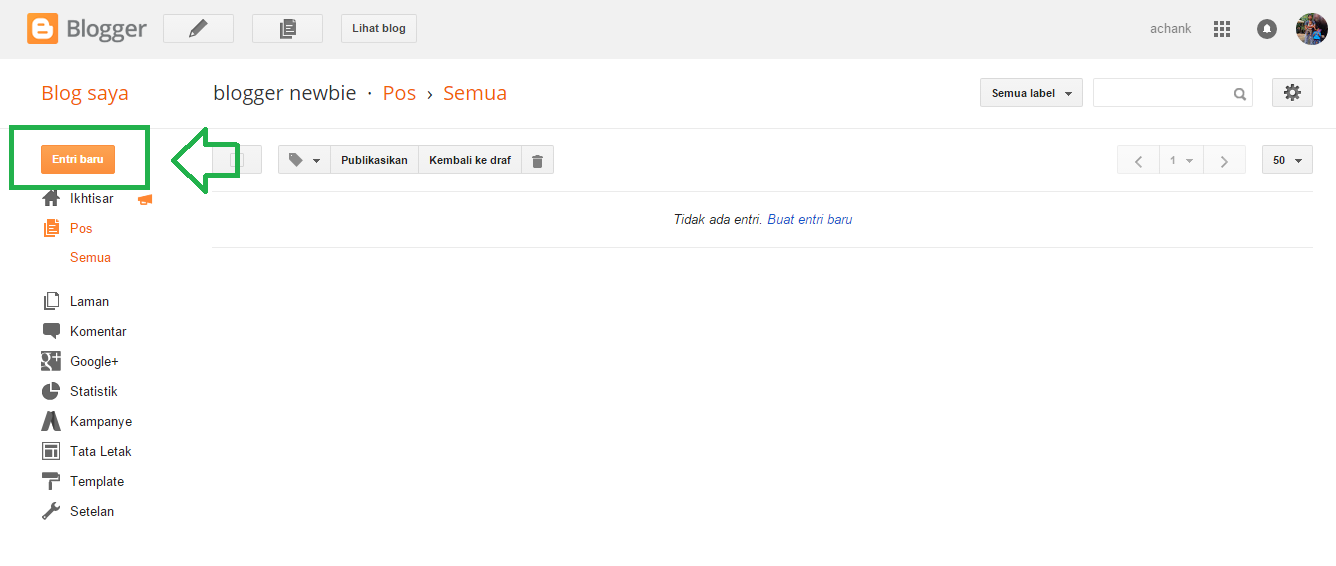This screenshot has height=566, width=1336.
Task: Click the Publikasikan button
Action: (x=374, y=160)
